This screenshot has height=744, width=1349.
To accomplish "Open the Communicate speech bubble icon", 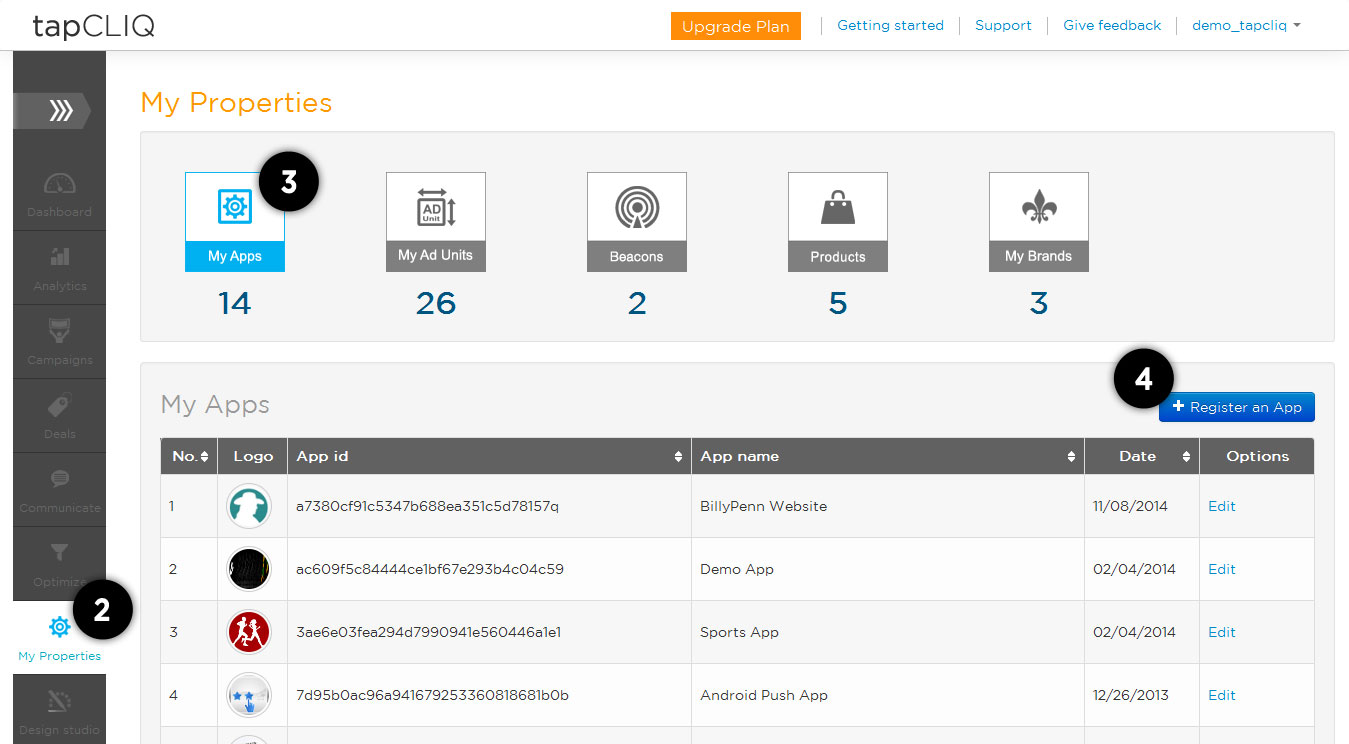I will tap(60, 480).
